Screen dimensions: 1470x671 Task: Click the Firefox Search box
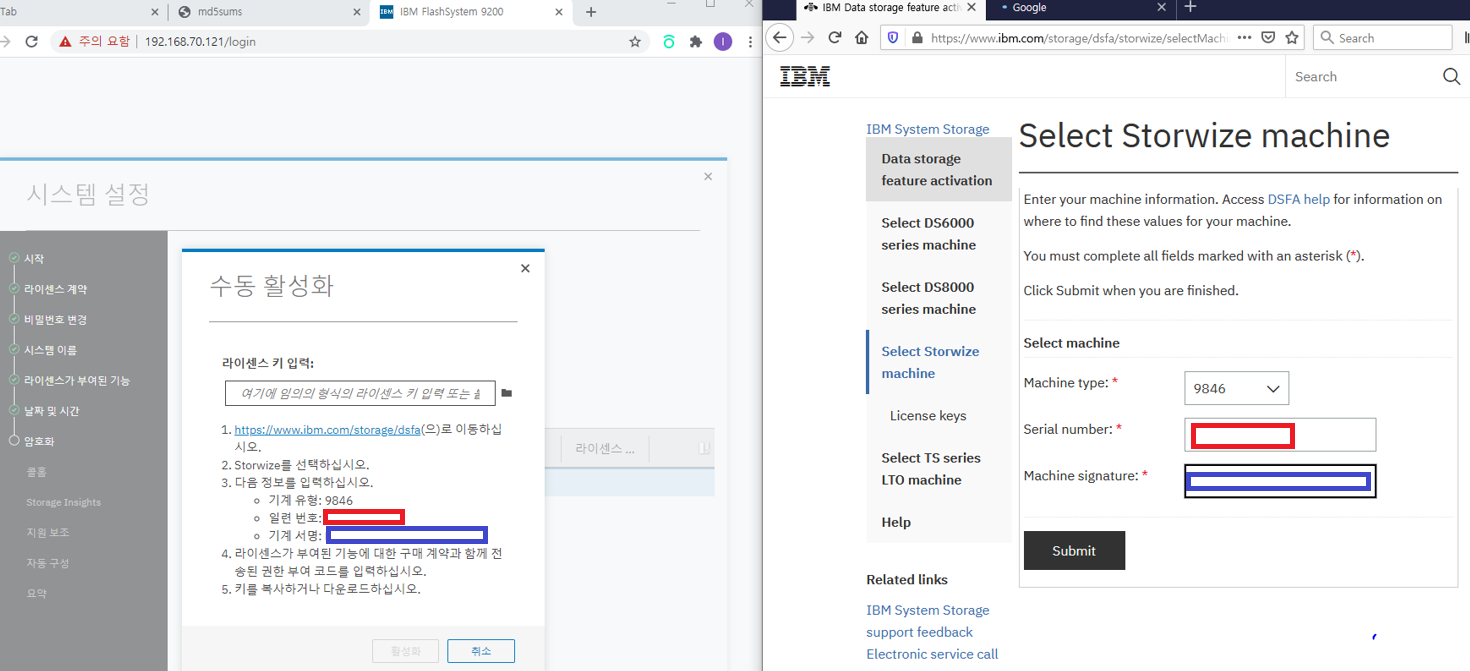click(1382, 37)
